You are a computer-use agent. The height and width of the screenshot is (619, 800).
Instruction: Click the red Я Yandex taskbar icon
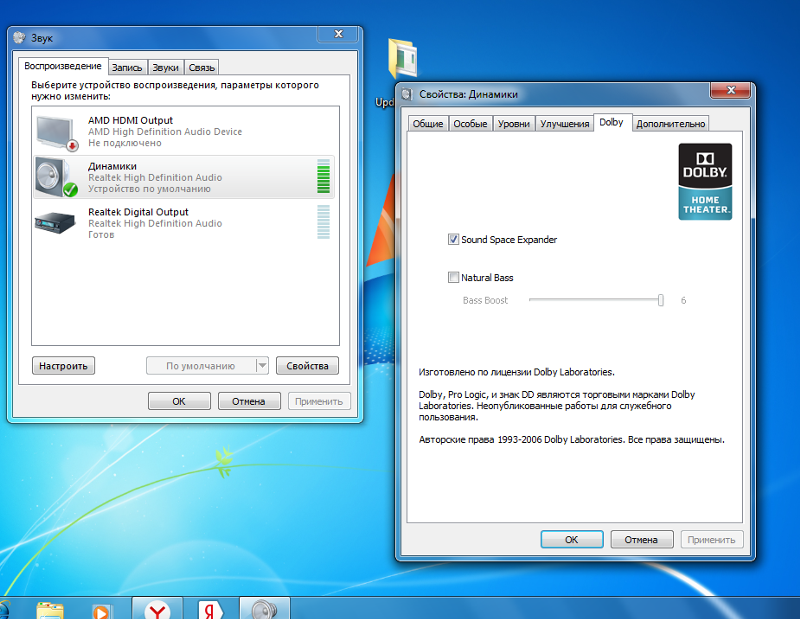(210, 610)
